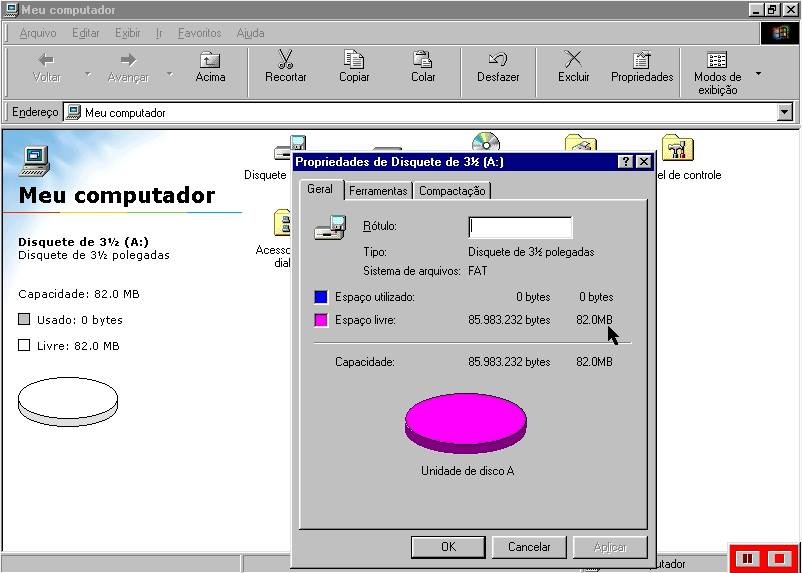This screenshot has width=802, height=573.
Task: Click the Disquete de 3½ (A:) sidebar heading
Action: coord(83,242)
